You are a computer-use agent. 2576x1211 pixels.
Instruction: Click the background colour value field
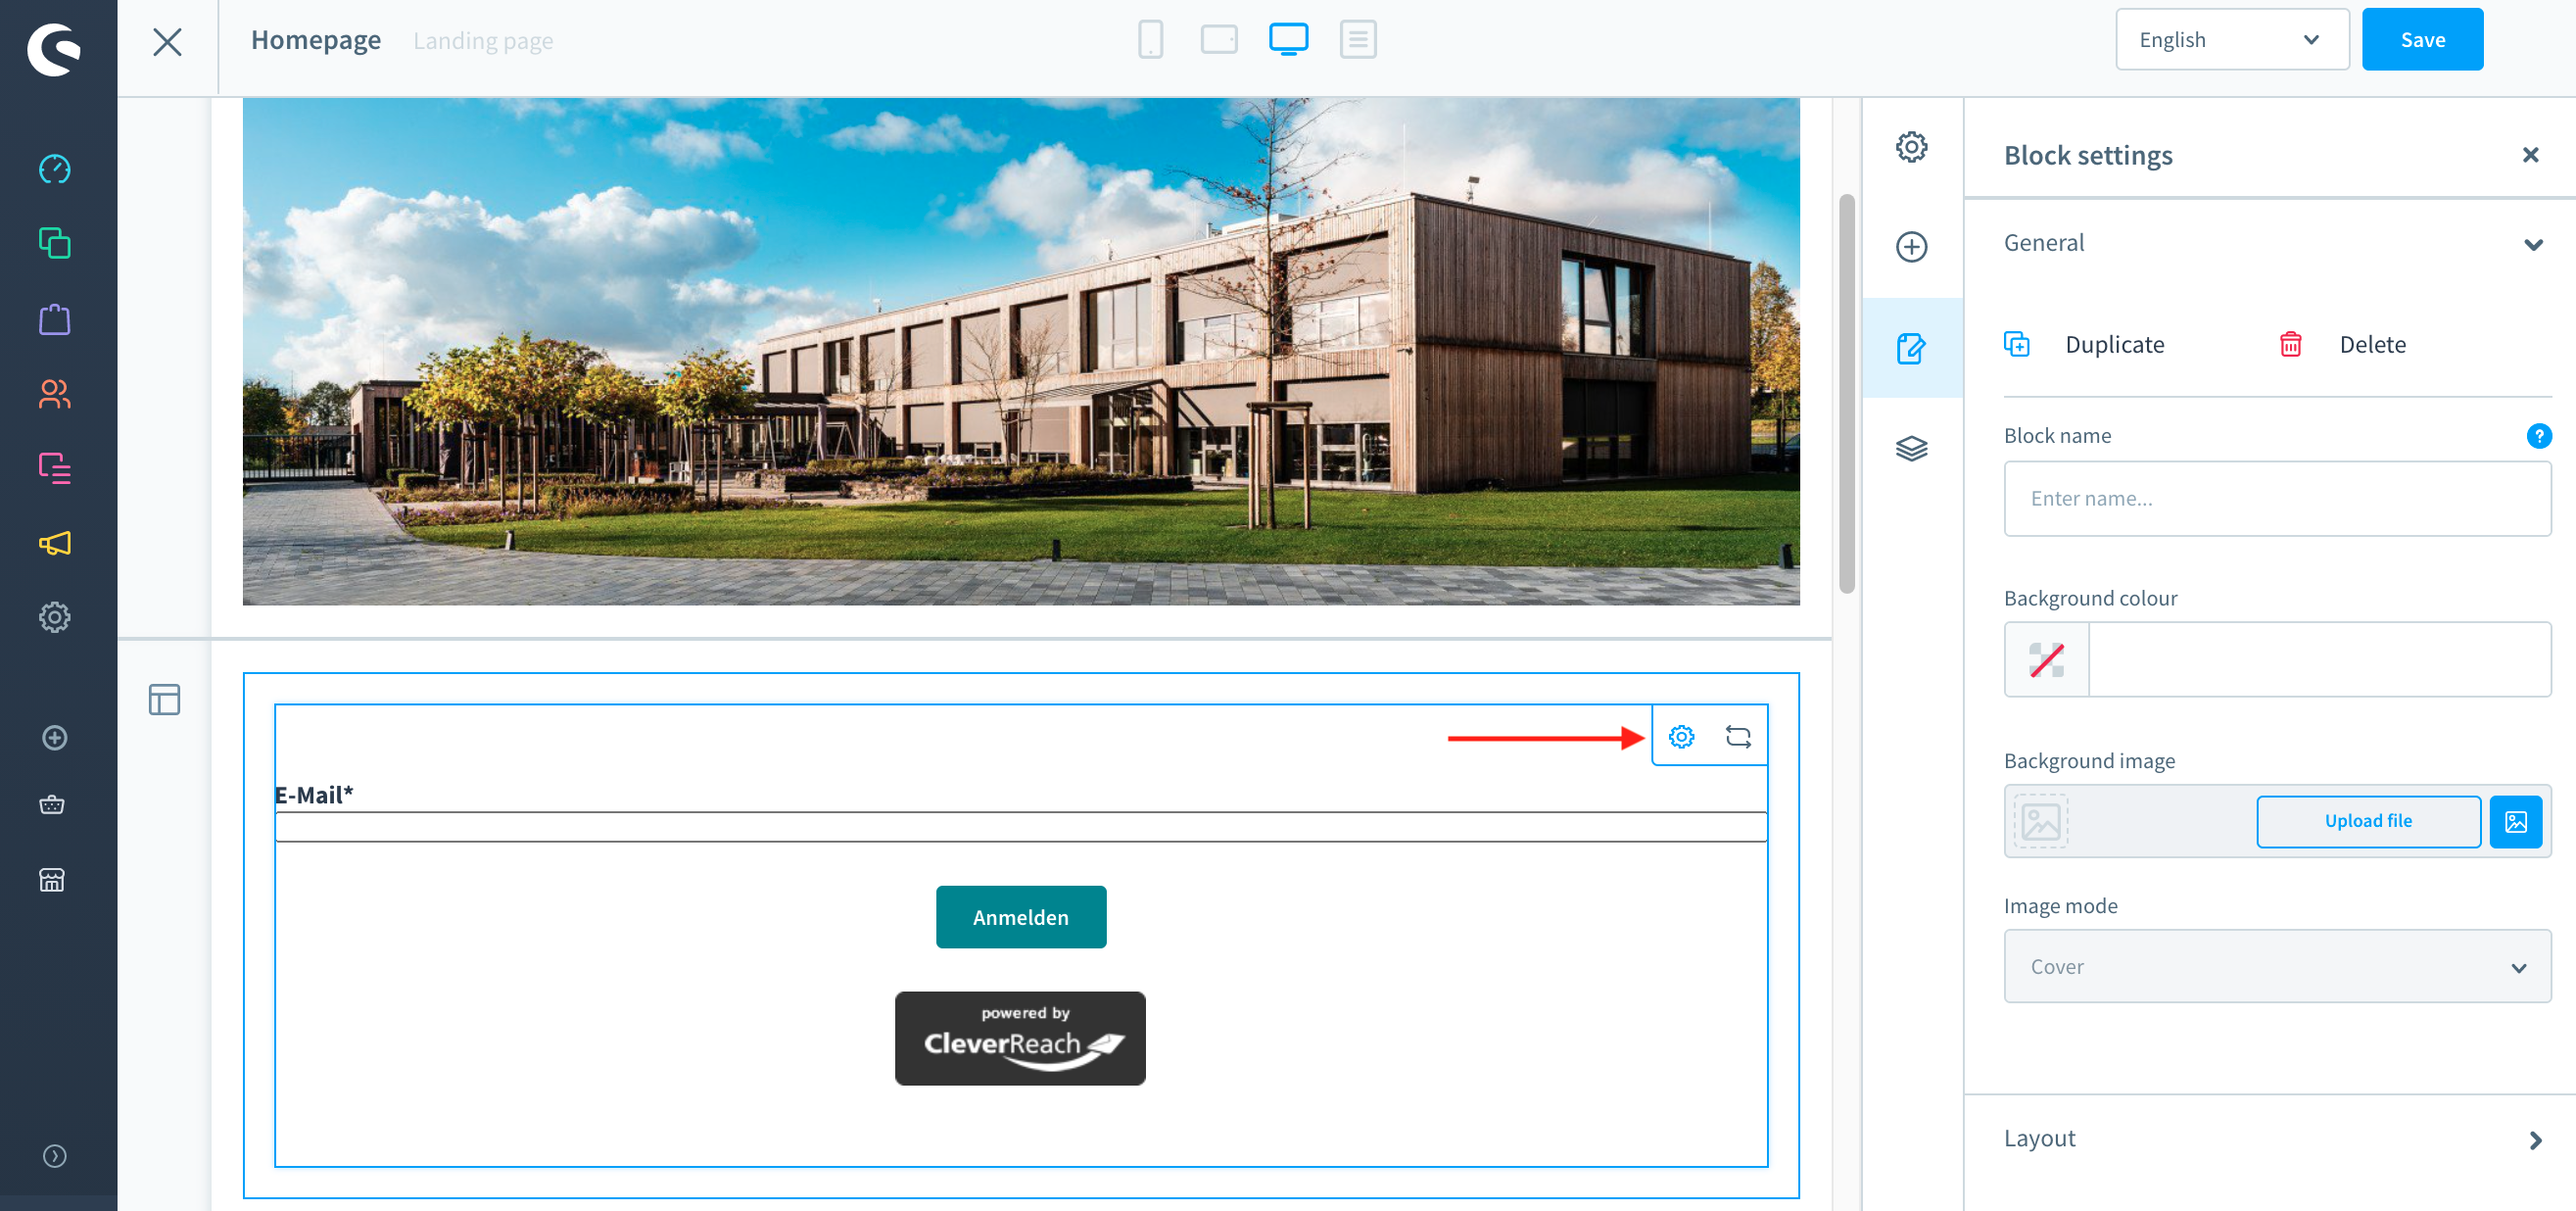pyautogui.click(x=2319, y=660)
